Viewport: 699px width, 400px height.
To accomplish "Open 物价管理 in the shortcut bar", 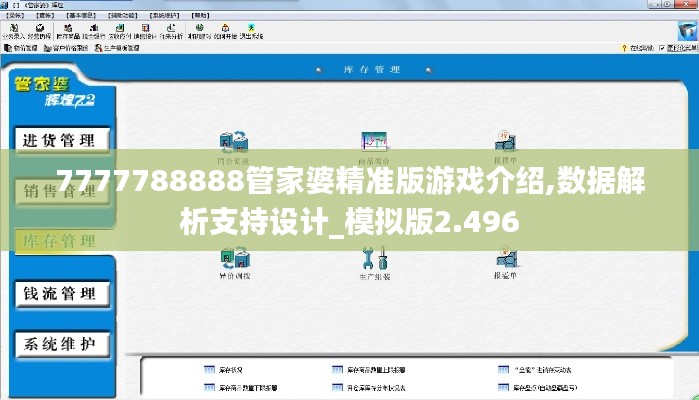I will pyautogui.click(x=21, y=48).
